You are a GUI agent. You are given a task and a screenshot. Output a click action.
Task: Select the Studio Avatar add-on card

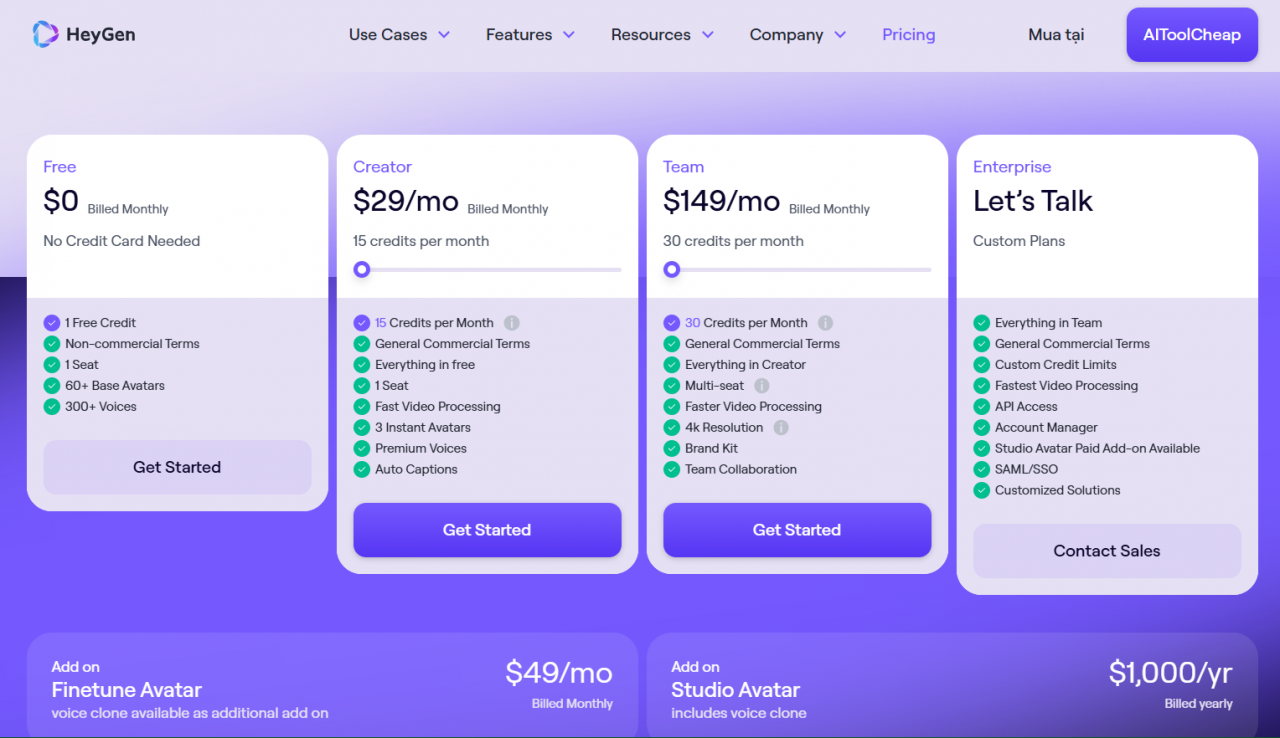tap(952, 685)
